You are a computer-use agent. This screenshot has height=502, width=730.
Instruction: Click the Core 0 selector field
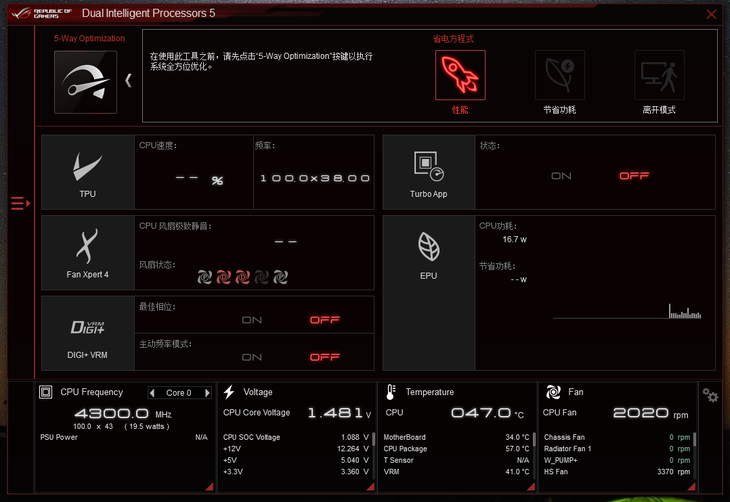[x=179, y=393]
